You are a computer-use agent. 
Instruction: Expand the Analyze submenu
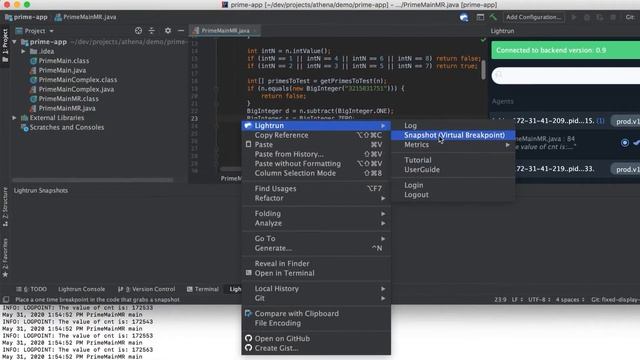click(316, 223)
